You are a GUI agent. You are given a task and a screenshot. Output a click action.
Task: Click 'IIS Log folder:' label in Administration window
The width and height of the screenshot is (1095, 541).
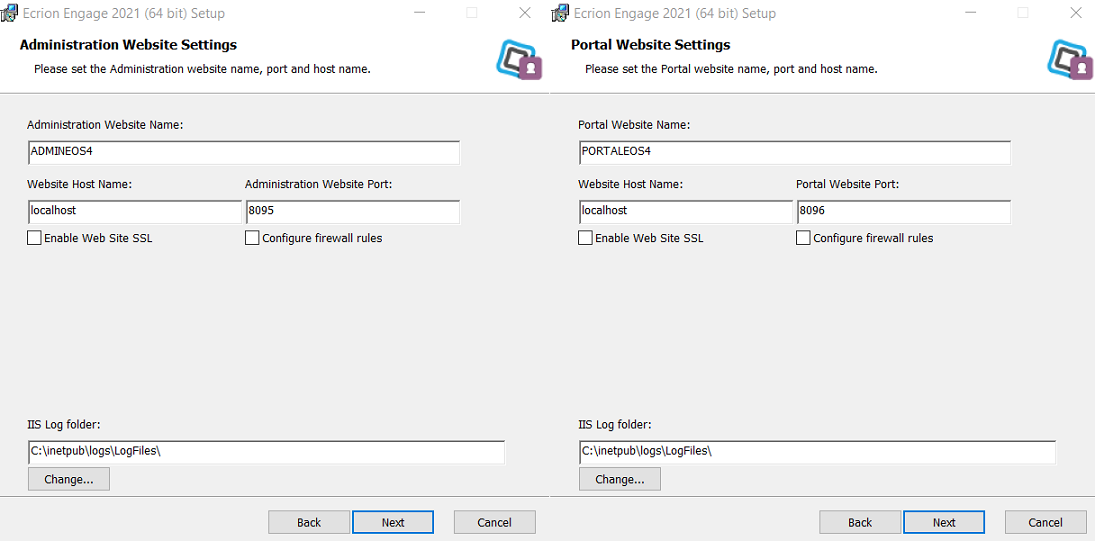(x=64, y=424)
